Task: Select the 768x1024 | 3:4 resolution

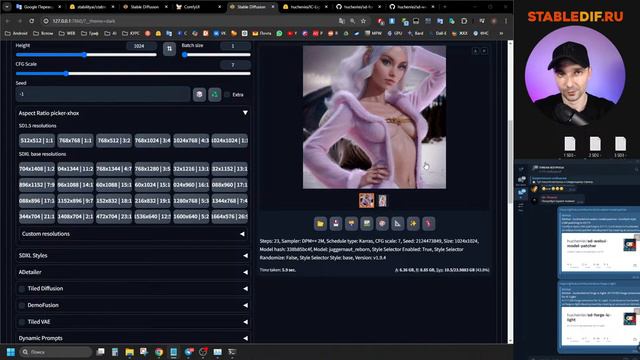Action: click(153, 140)
